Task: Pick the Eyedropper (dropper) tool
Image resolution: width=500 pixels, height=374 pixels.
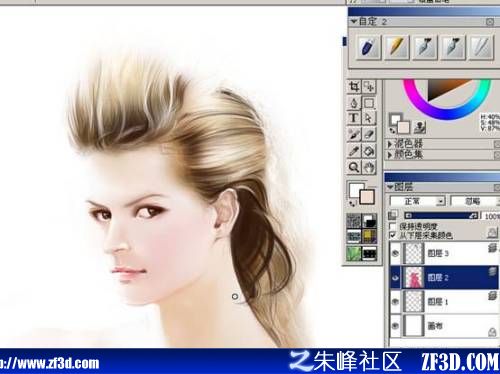Action: [354, 151]
